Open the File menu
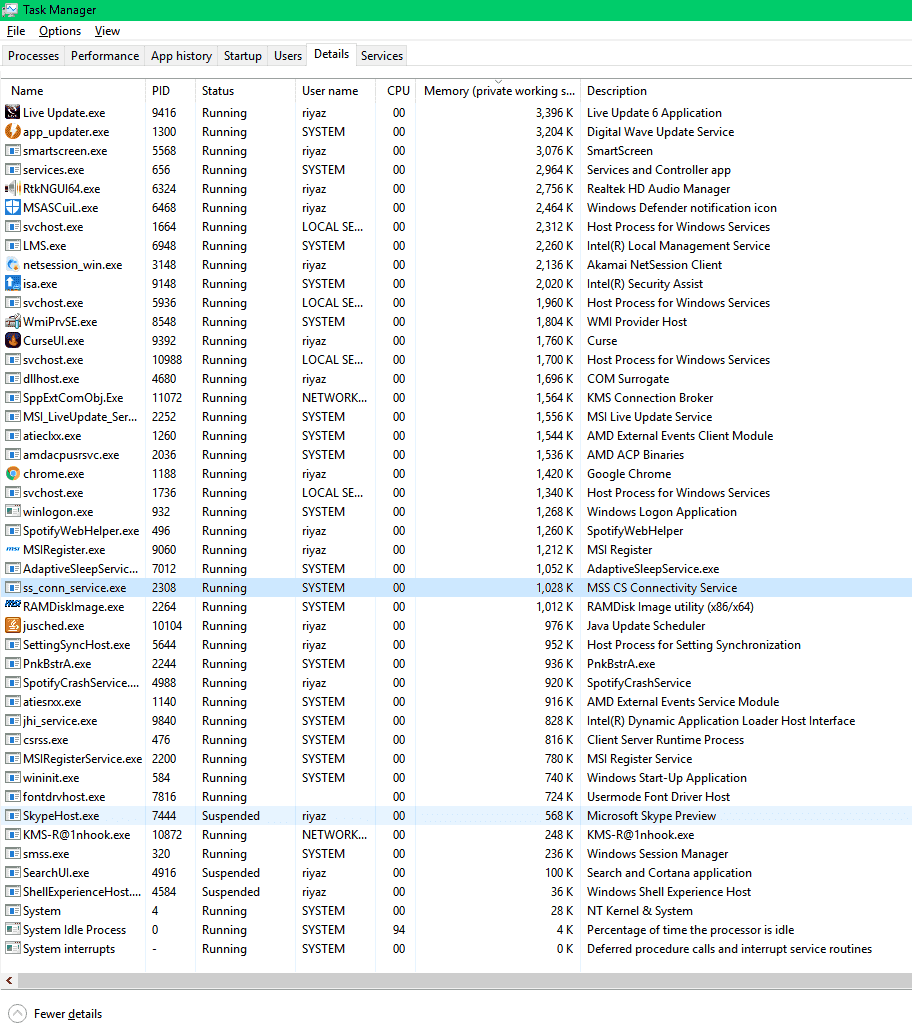 click(x=16, y=31)
